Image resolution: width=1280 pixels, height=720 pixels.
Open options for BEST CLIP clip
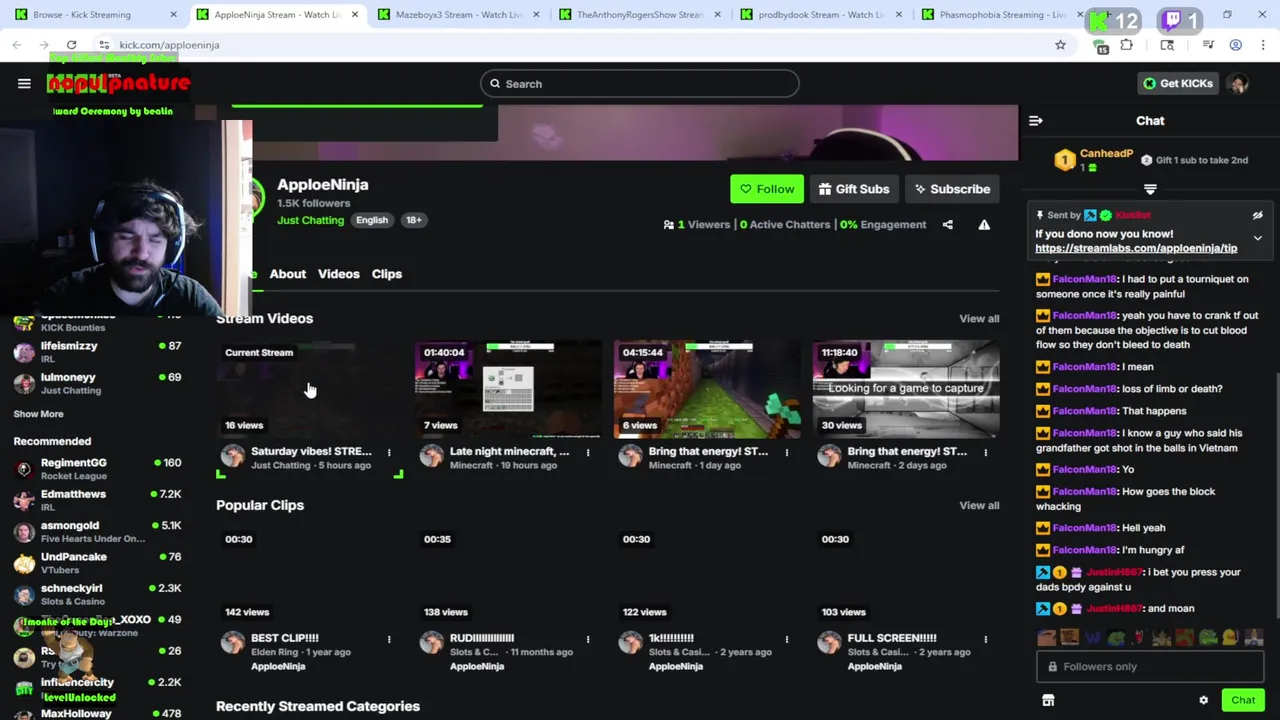pos(389,639)
